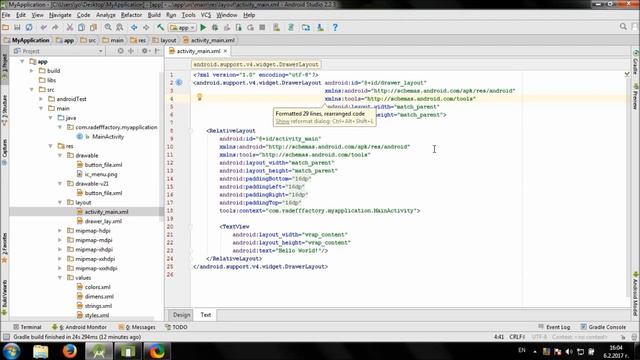Screen dimensions: 640x360
Task: Expand the mipmap-hdpi folder
Action: coord(60,231)
